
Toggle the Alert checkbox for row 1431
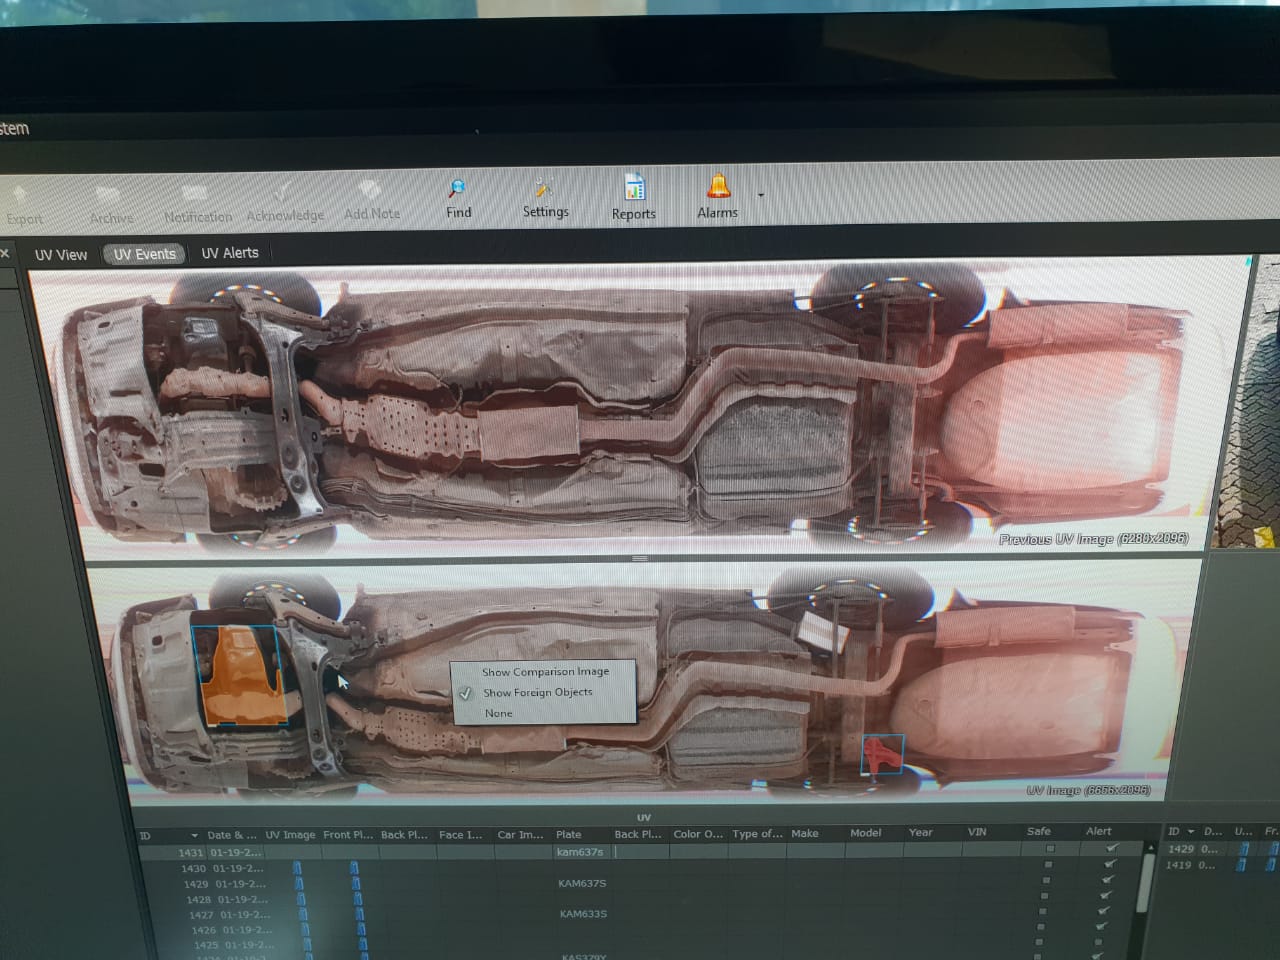(1110, 848)
